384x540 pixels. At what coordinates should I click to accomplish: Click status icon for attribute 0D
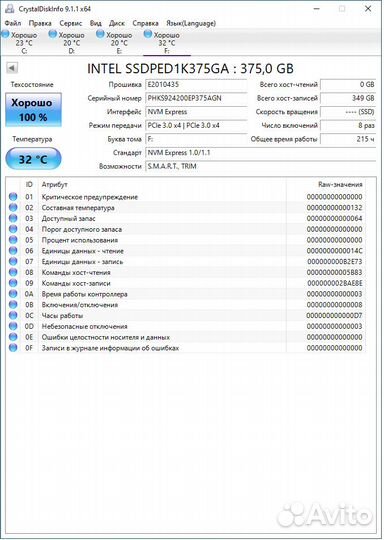[x=13, y=326]
